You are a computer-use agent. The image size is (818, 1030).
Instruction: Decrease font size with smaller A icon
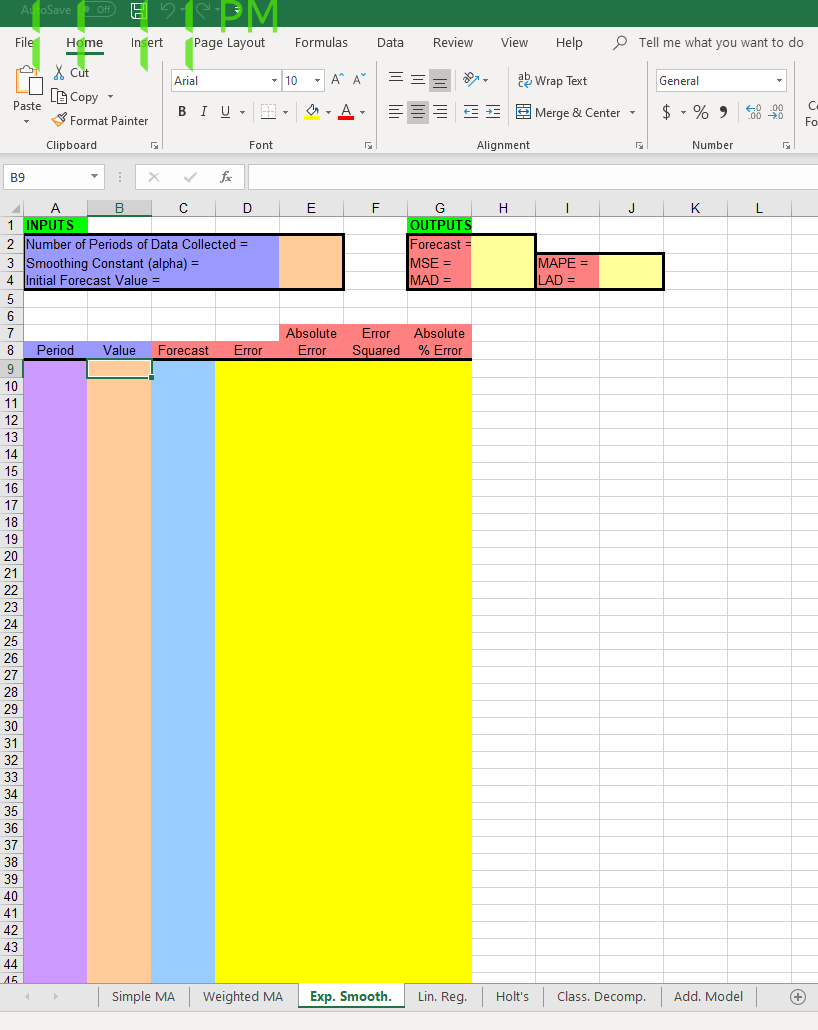[x=359, y=80]
